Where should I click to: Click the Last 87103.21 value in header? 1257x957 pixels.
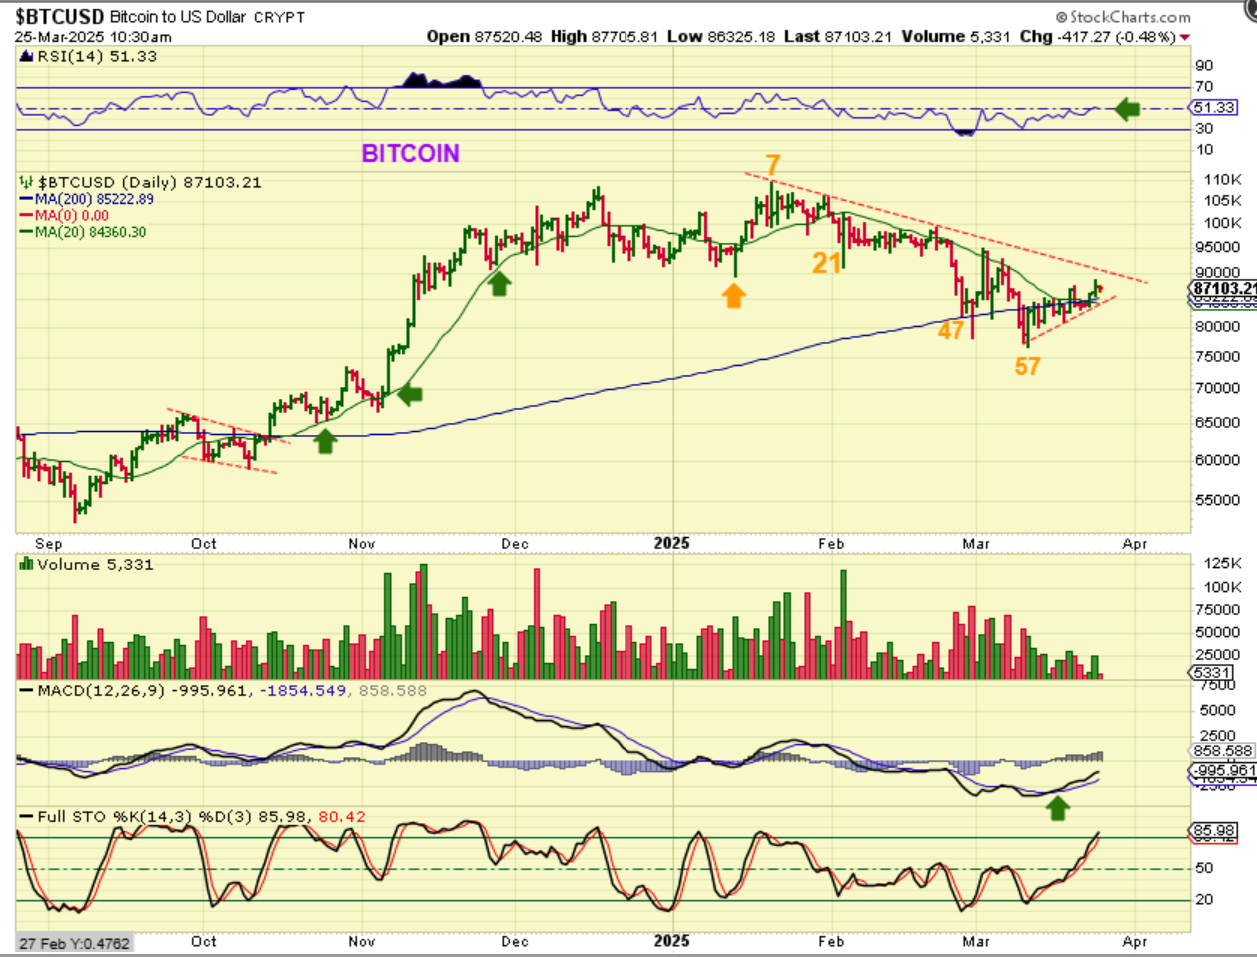837,37
